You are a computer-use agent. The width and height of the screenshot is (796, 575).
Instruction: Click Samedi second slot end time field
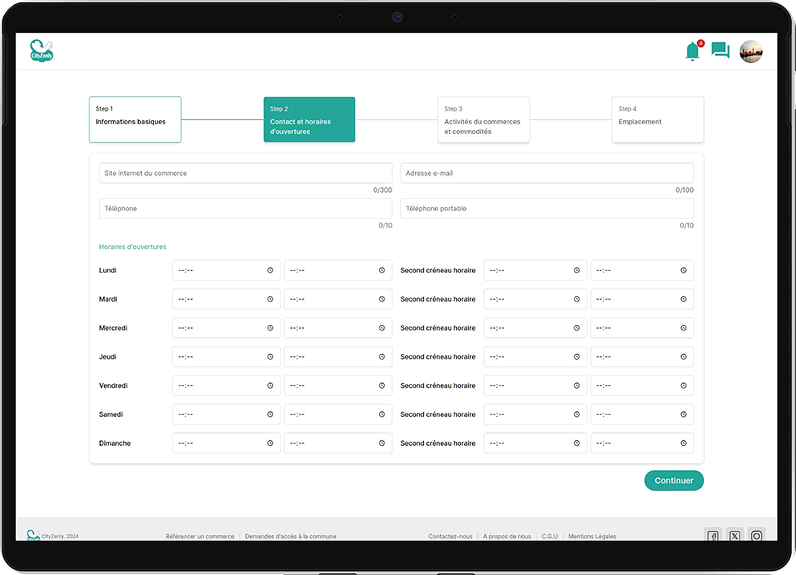click(642, 415)
